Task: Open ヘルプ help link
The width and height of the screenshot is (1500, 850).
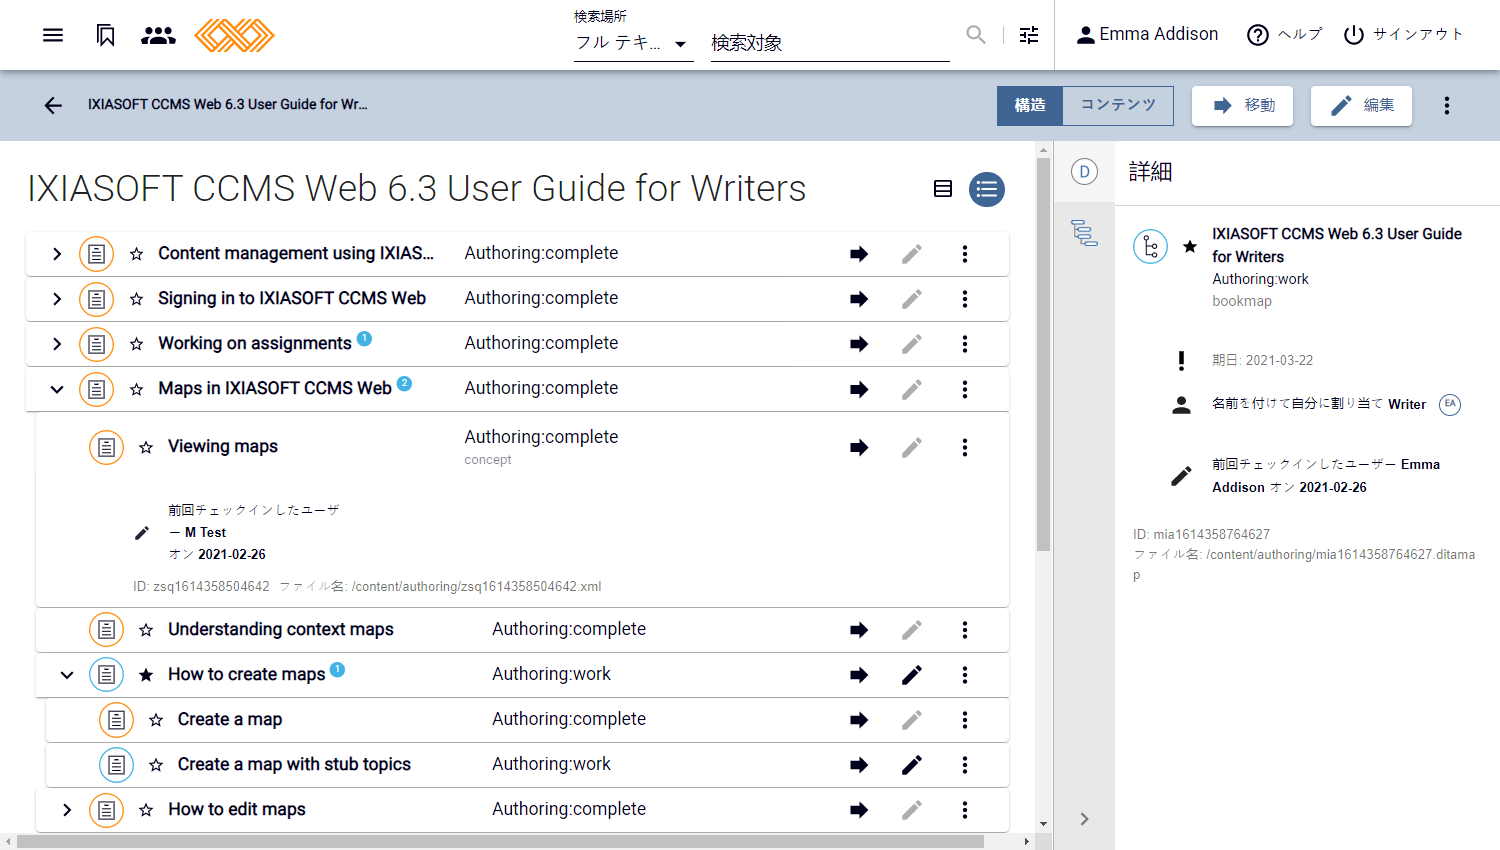Action: [1285, 35]
